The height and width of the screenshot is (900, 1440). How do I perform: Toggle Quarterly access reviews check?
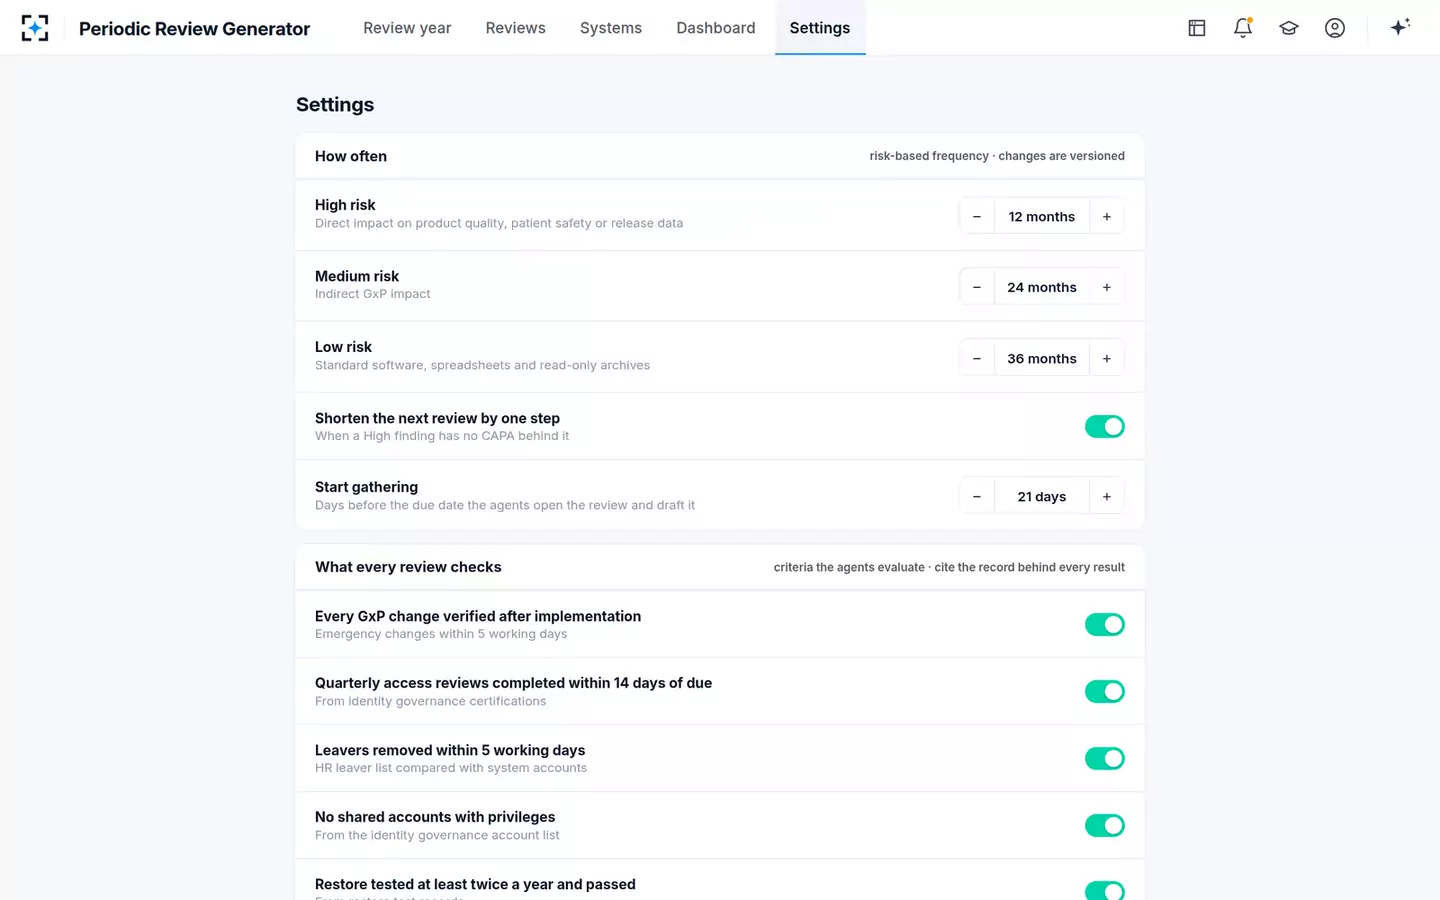click(x=1105, y=692)
